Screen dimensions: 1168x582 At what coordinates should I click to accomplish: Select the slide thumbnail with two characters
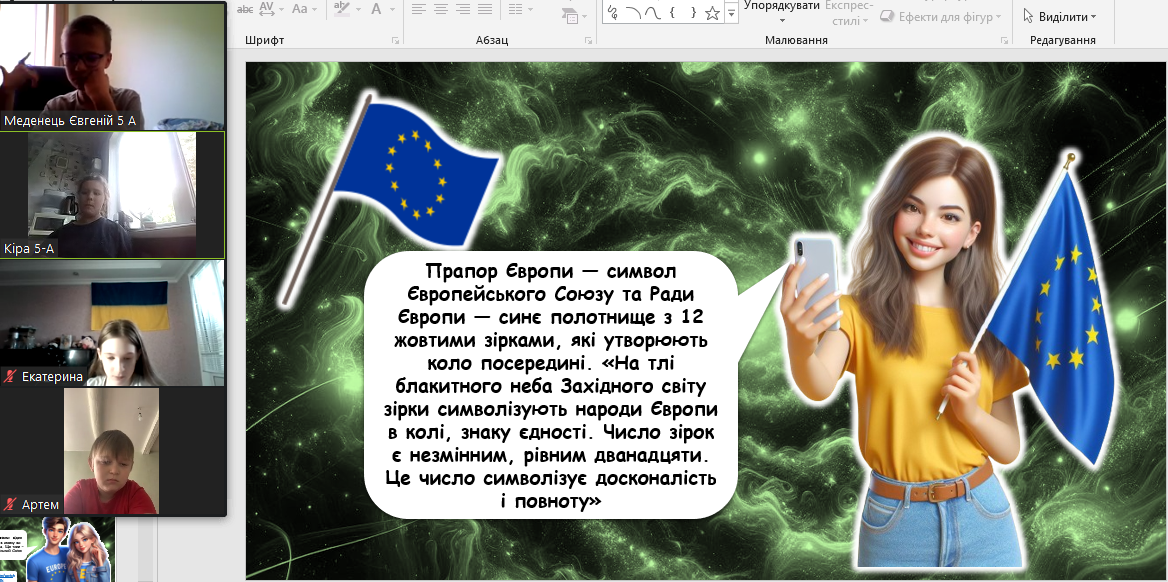56,549
